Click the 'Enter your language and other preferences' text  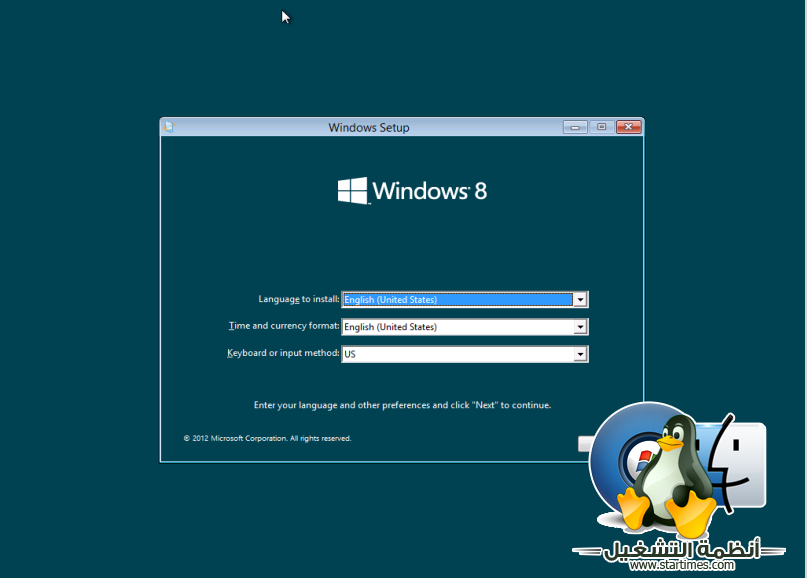402,405
